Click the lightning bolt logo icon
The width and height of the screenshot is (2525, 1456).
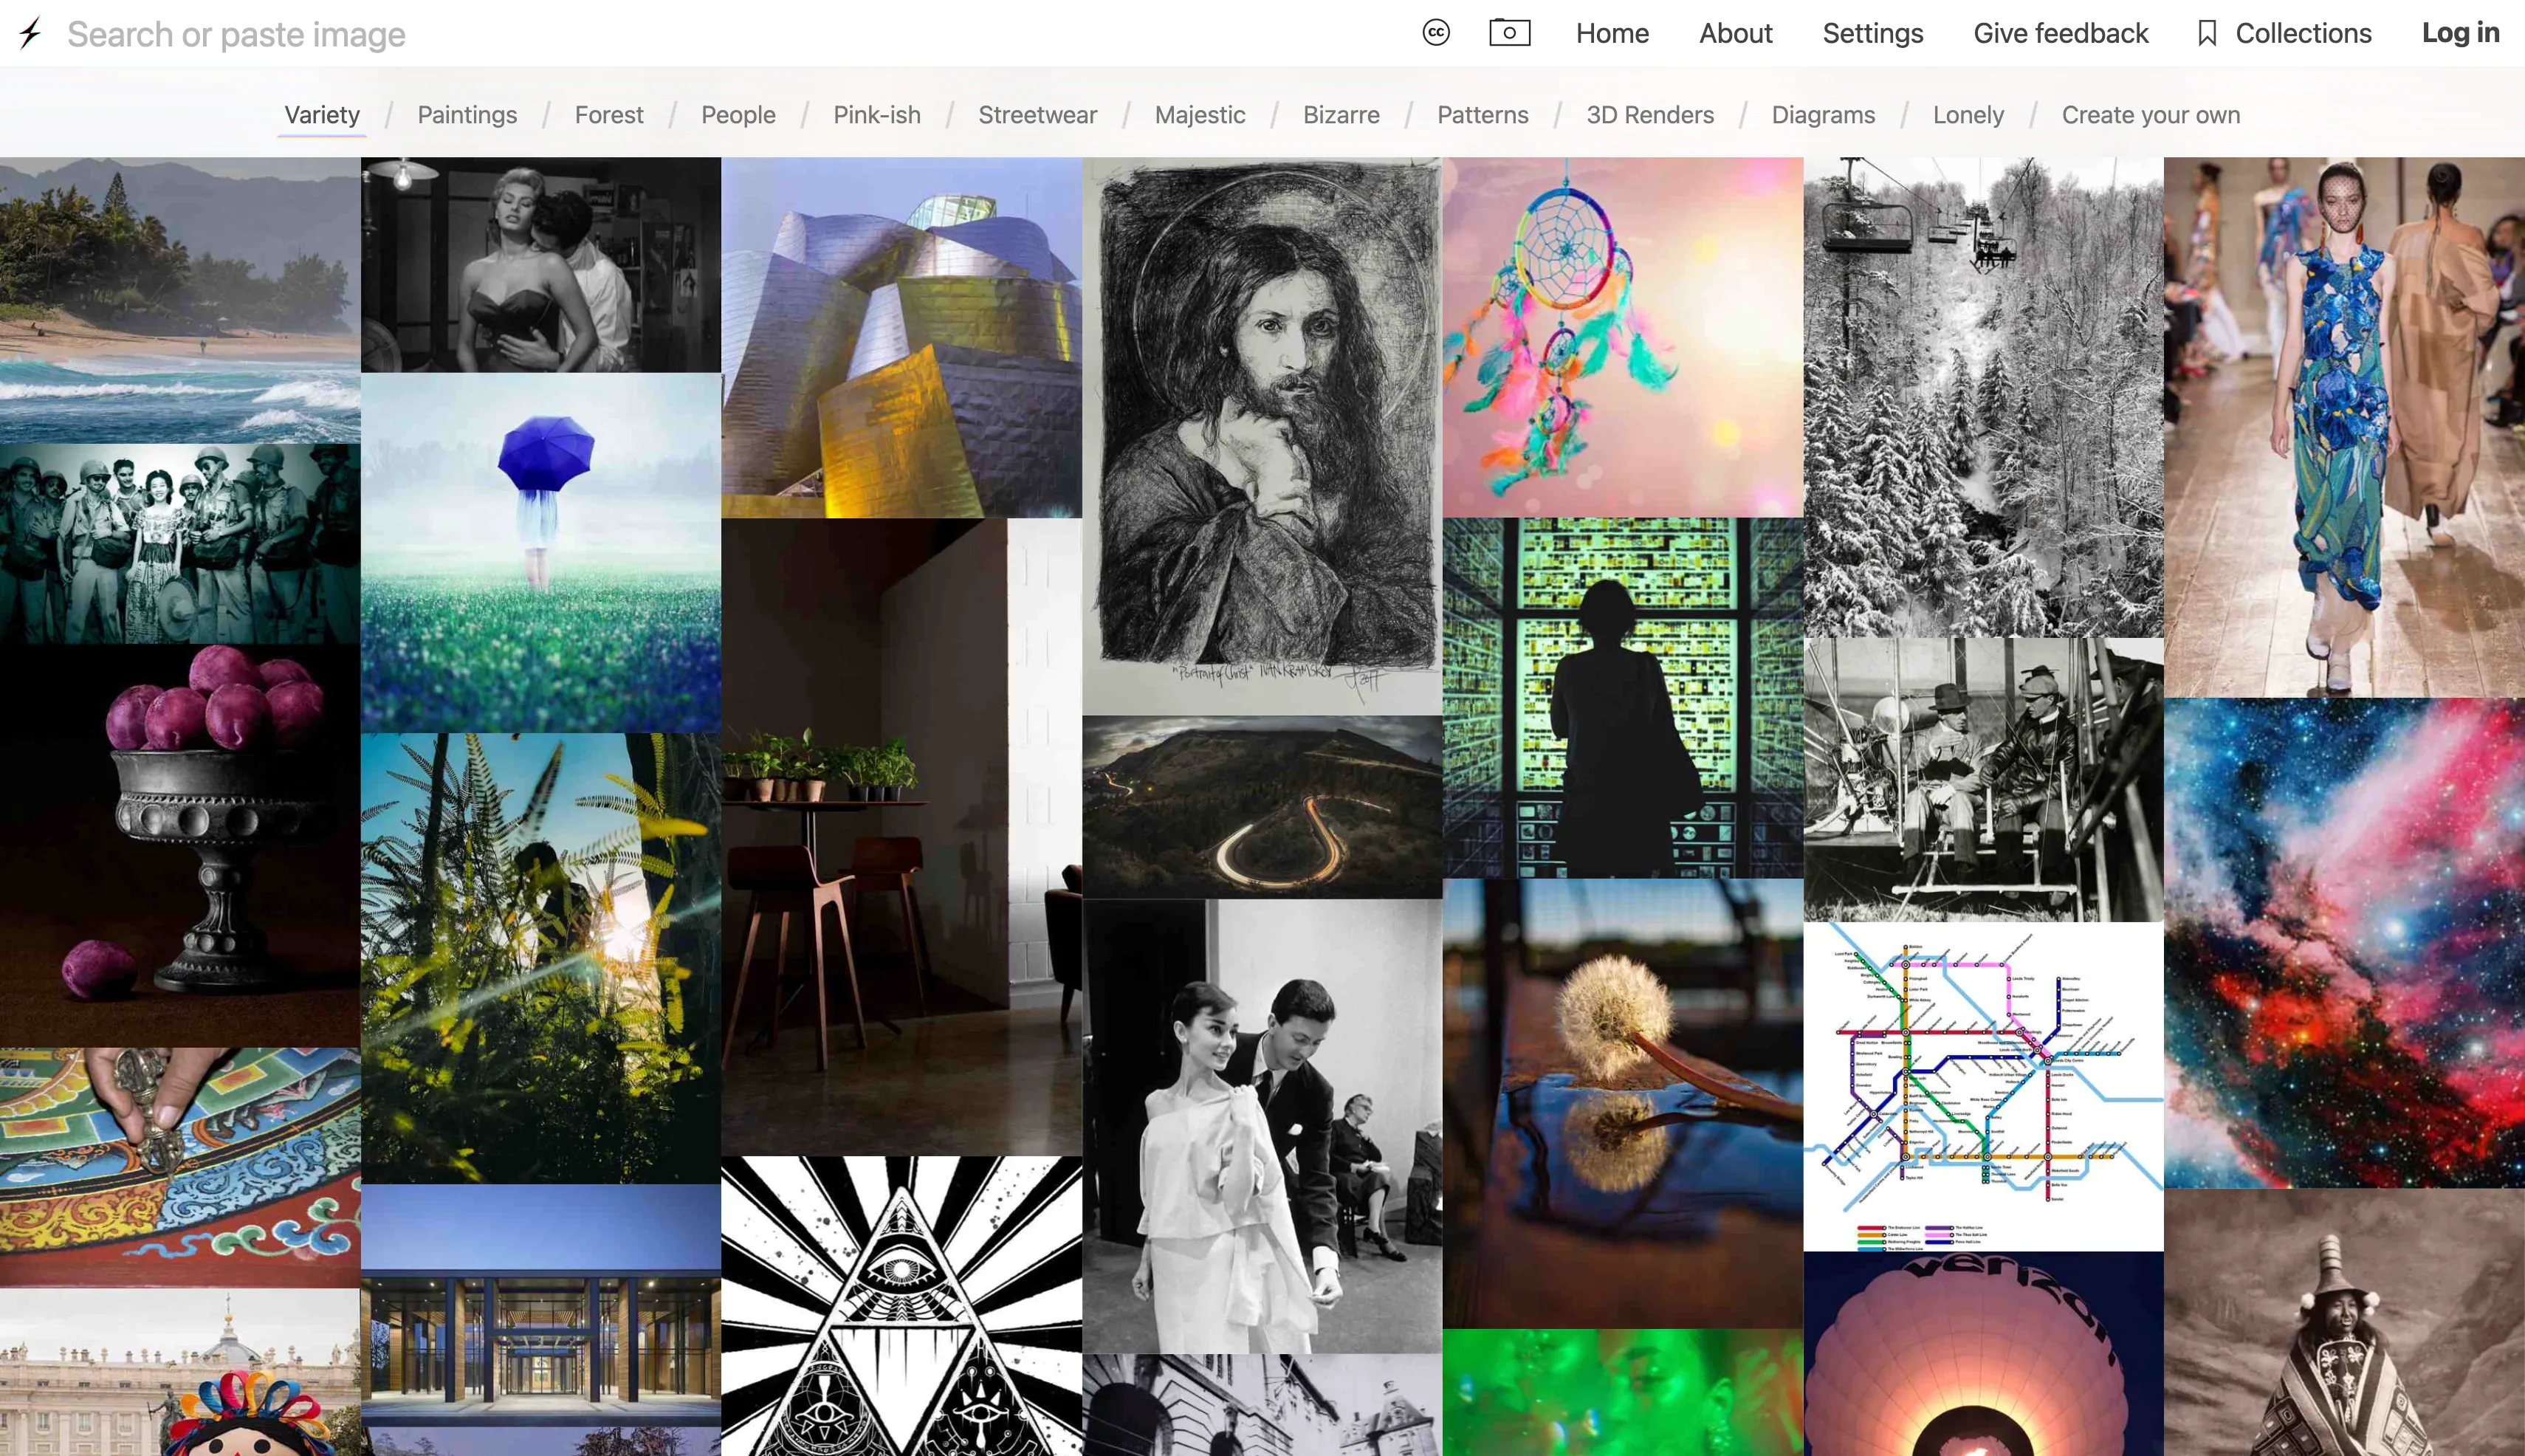pyautogui.click(x=30, y=33)
